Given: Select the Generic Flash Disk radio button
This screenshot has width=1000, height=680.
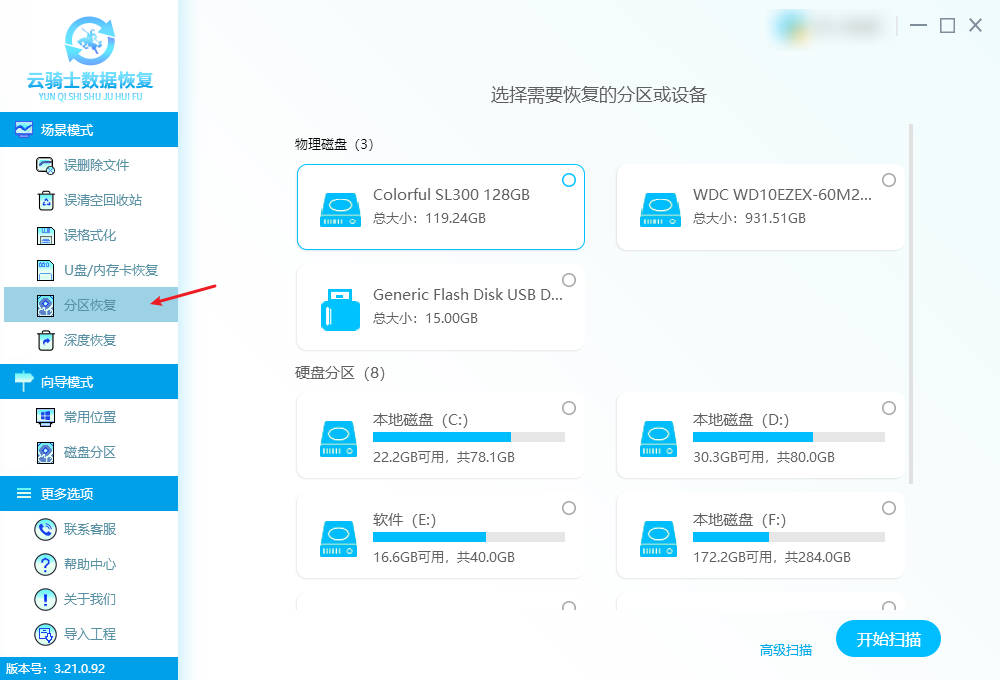Looking at the screenshot, I should click(569, 280).
